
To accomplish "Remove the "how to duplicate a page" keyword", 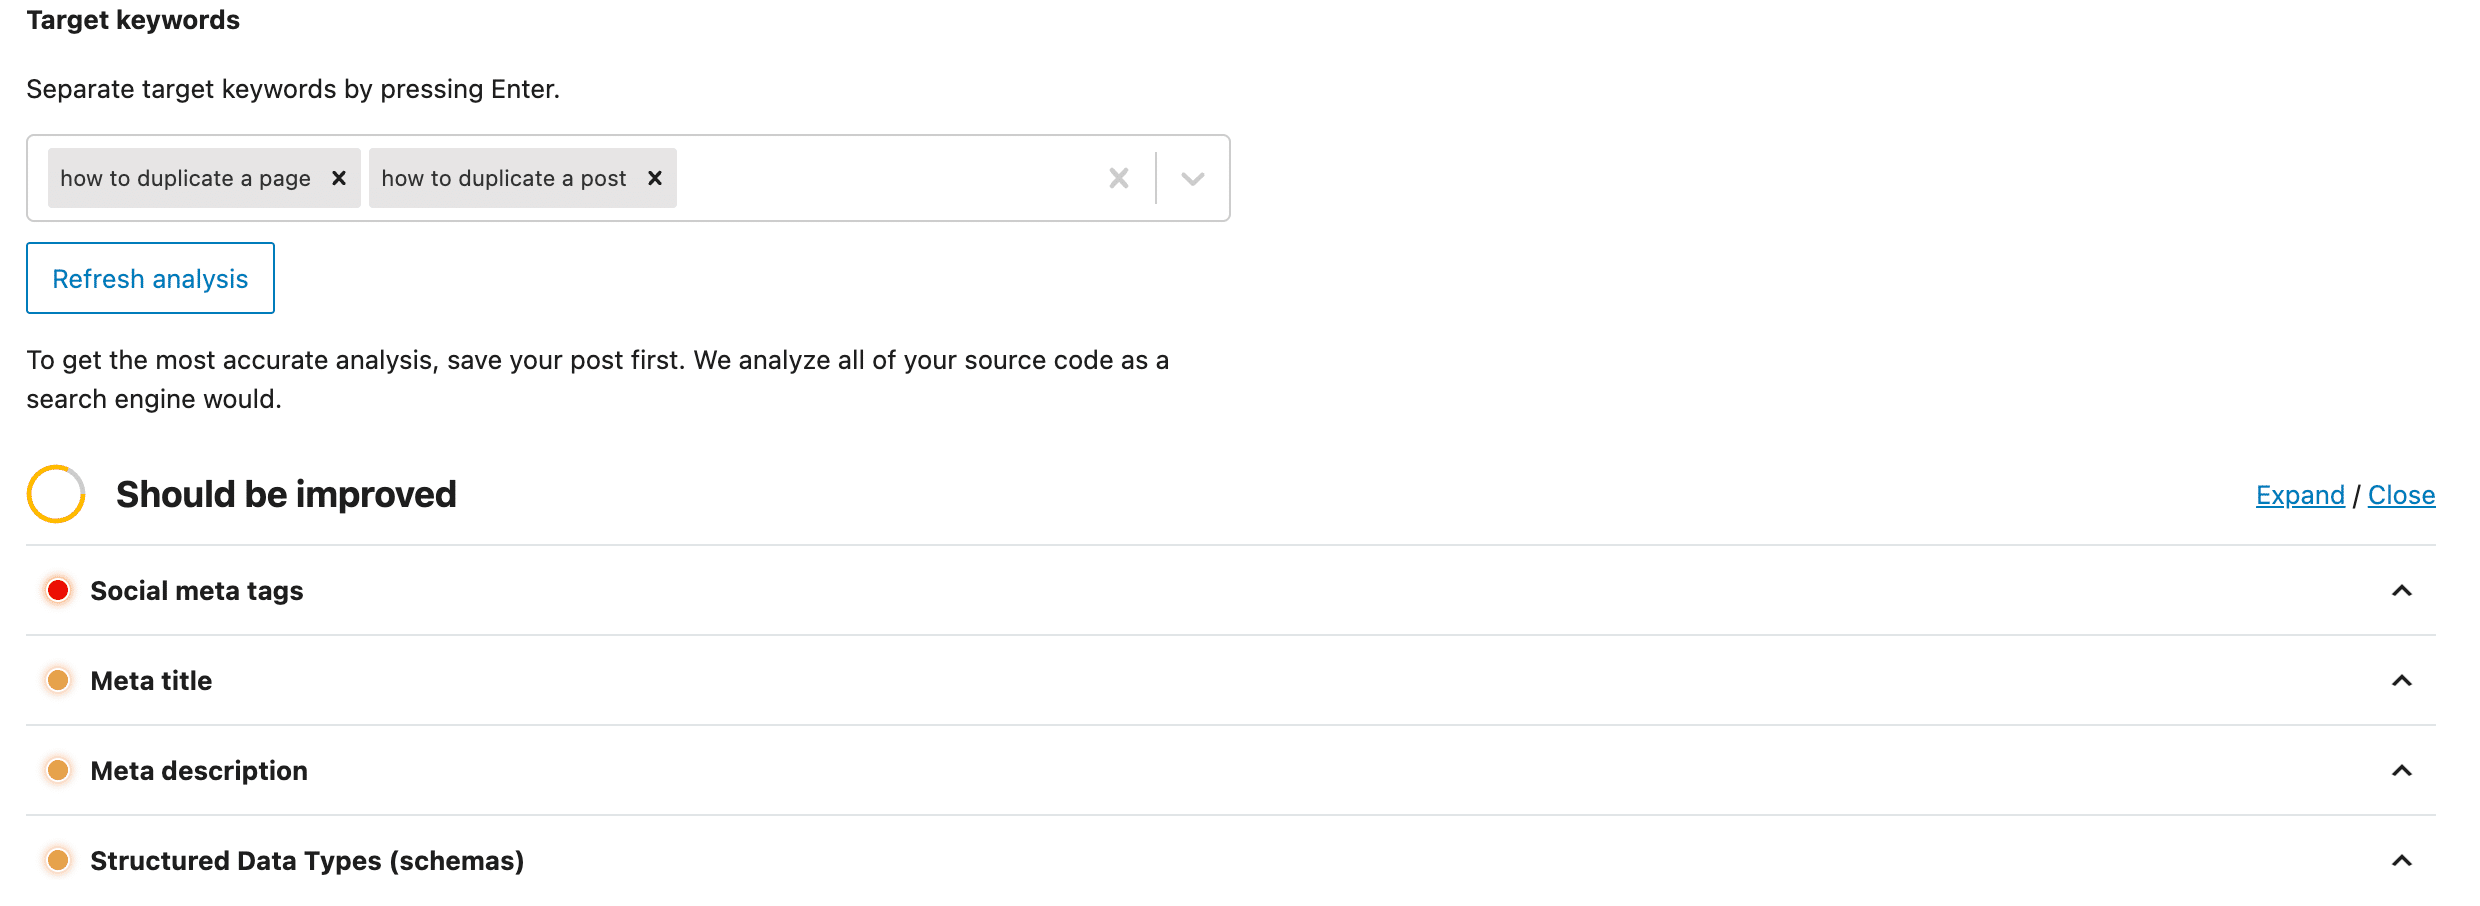I will 339,177.
